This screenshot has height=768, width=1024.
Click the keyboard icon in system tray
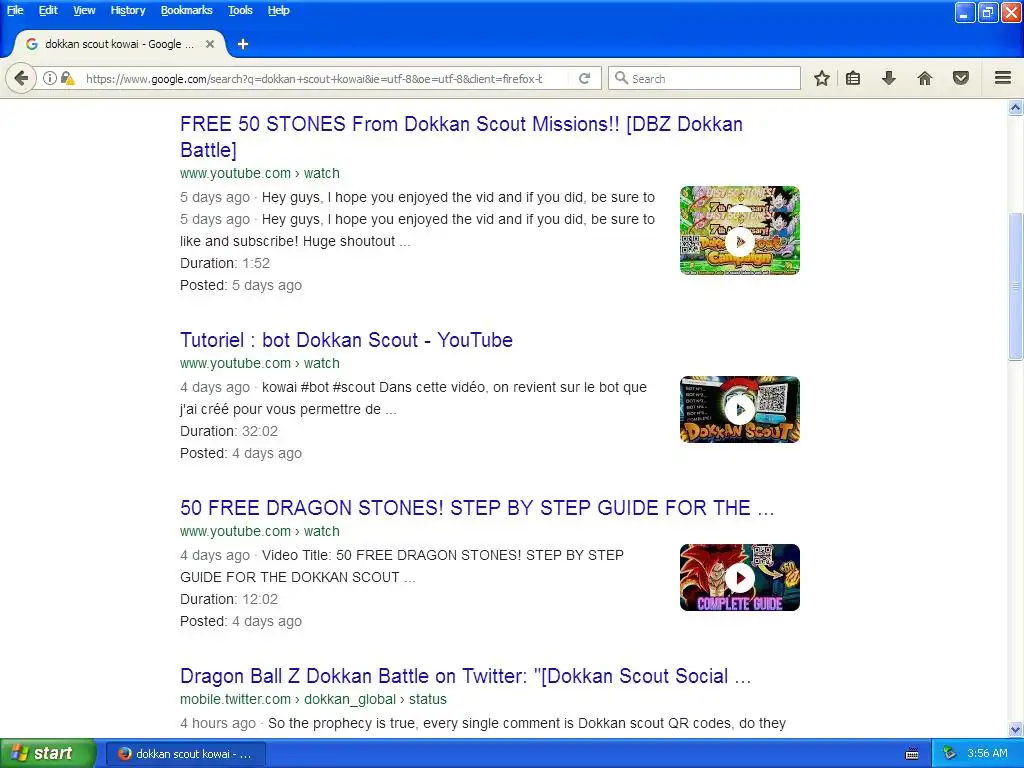tap(912, 754)
